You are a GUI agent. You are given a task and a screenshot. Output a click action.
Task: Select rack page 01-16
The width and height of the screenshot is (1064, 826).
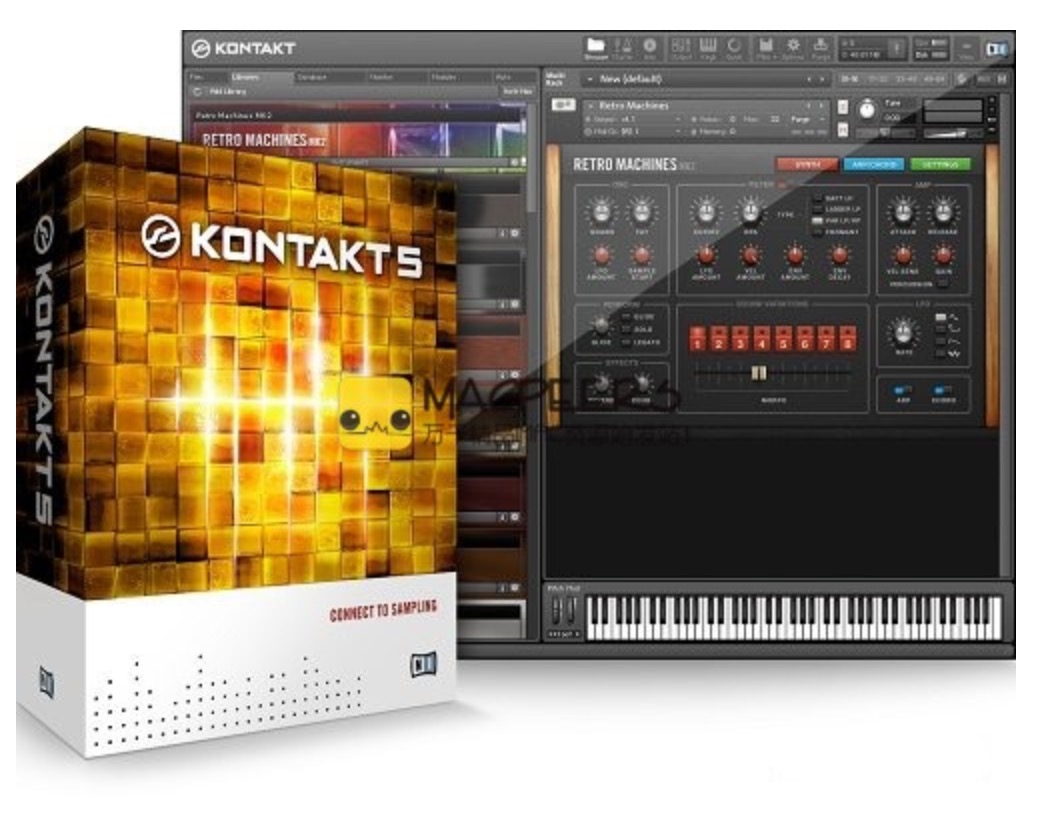850,79
